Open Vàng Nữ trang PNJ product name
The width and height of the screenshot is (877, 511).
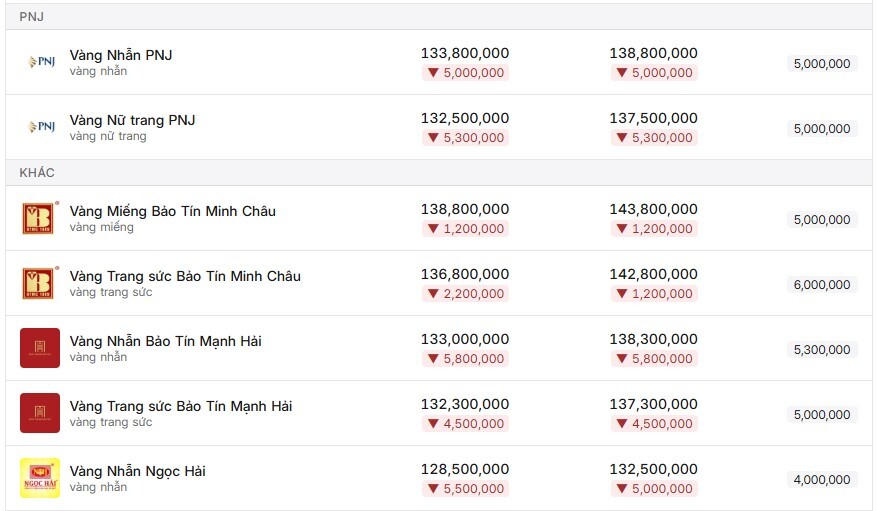(x=132, y=120)
